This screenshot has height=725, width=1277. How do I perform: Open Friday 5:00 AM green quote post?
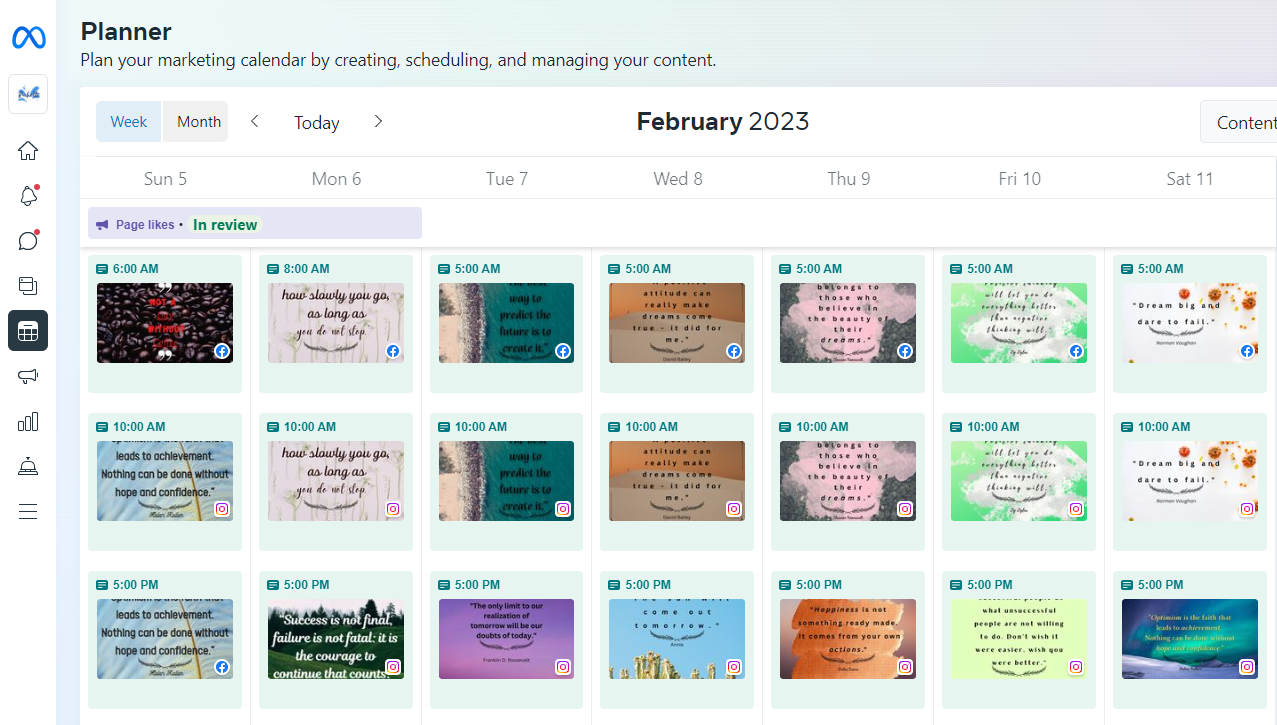click(1019, 323)
